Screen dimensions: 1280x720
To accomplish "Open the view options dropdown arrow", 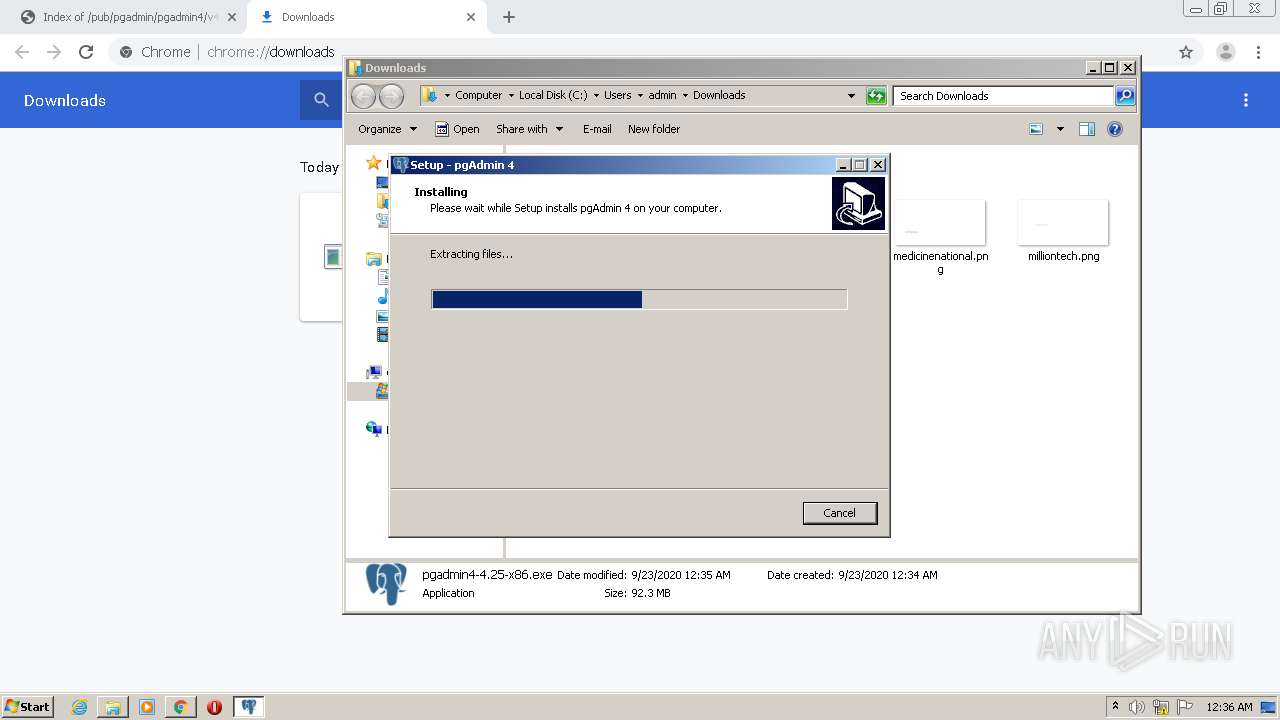I will point(1060,129).
